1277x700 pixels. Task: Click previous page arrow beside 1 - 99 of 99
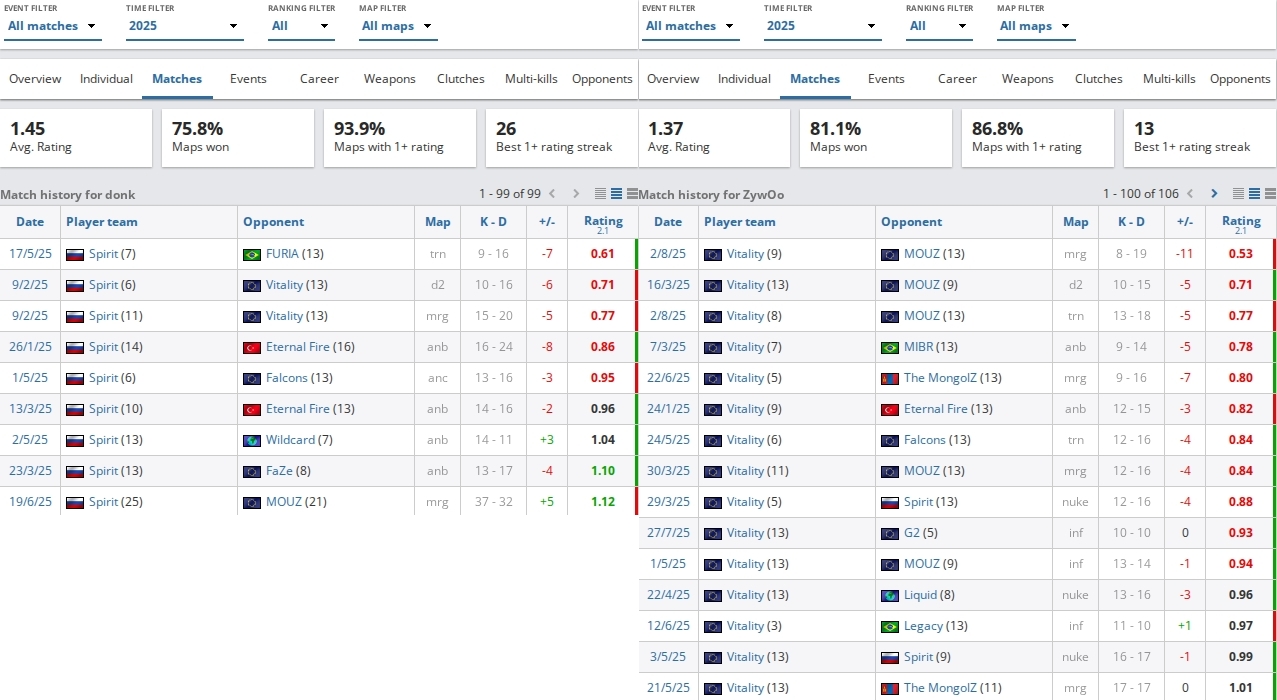(x=550, y=194)
